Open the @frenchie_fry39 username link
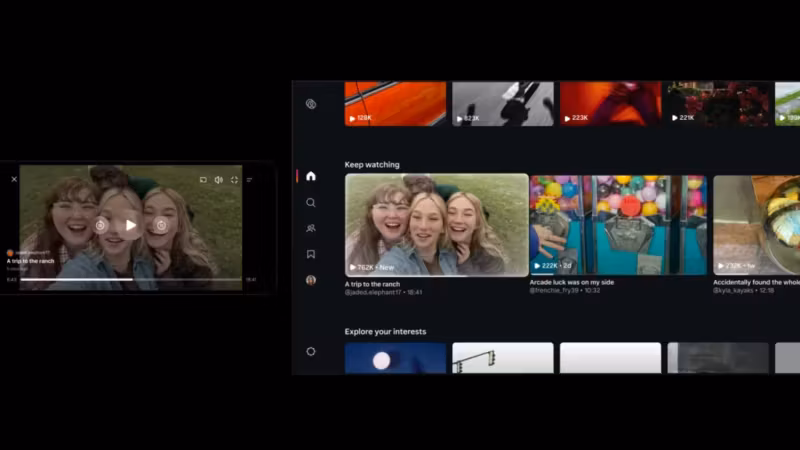This screenshot has width=800, height=450. click(x=554, y=290)
